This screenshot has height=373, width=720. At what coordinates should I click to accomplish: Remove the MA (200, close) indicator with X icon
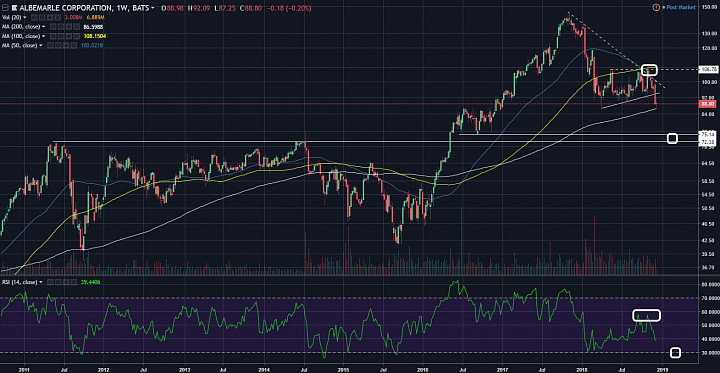pyautogui.click(x=76, y=27)
